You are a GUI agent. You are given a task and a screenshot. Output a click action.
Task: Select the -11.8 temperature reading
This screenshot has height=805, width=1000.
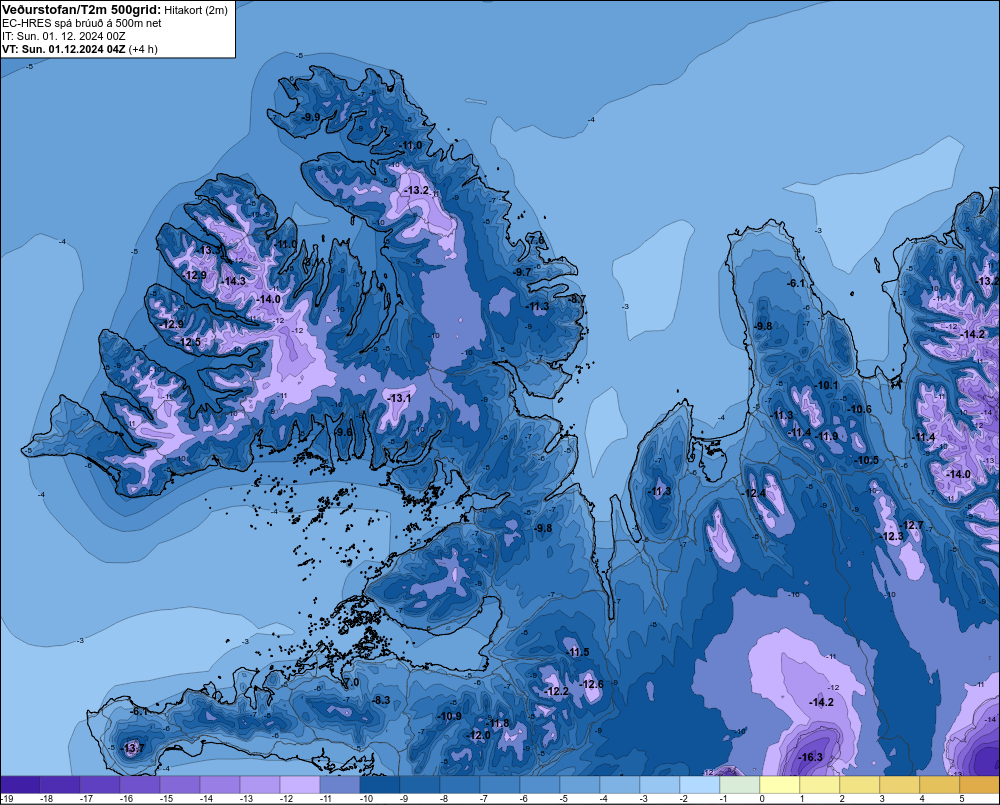497,723
